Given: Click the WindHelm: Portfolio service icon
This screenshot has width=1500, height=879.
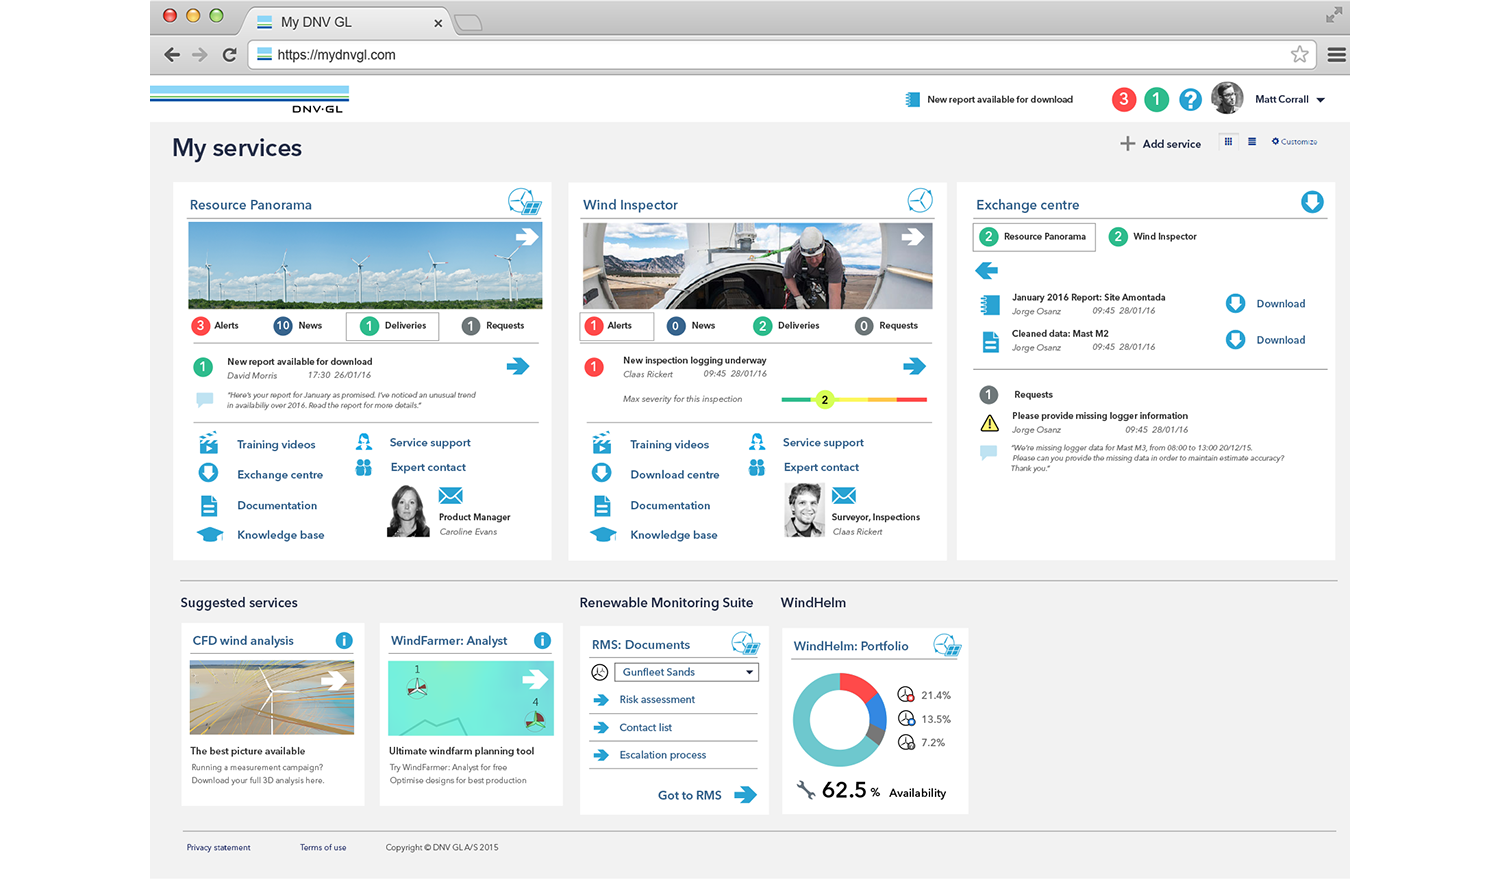Looking at the screenshot, I should pyautogui.click(x=947, y=645).
